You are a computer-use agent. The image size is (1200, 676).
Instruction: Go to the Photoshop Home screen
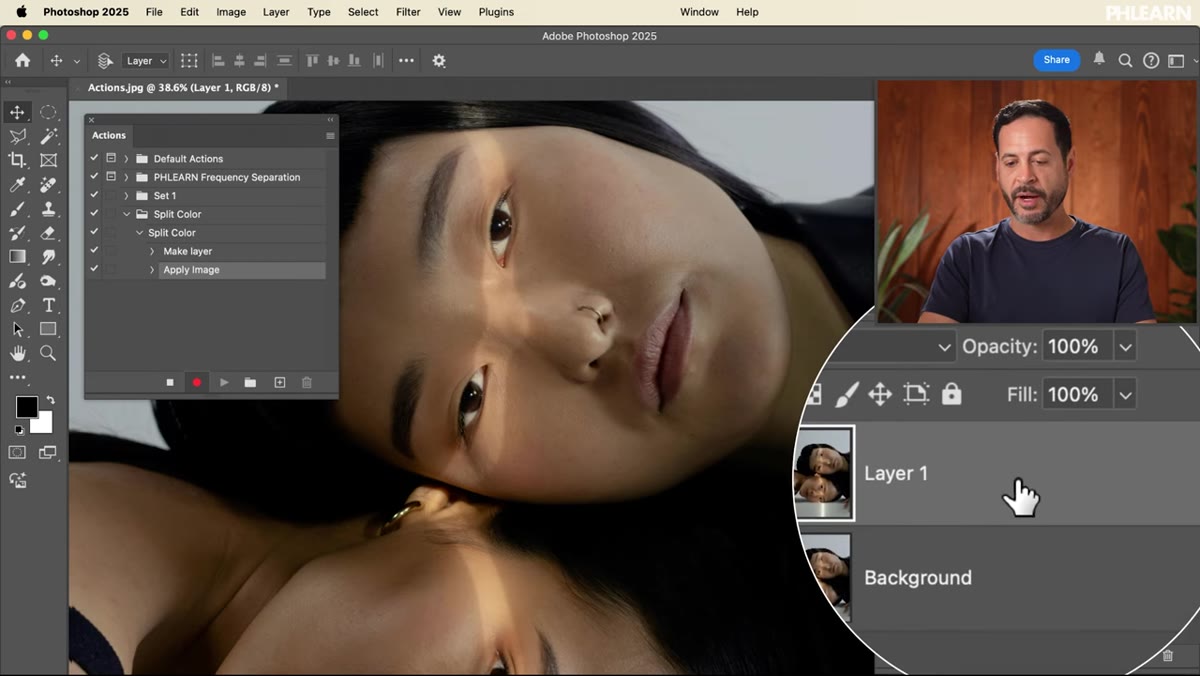tap(22, 60)
